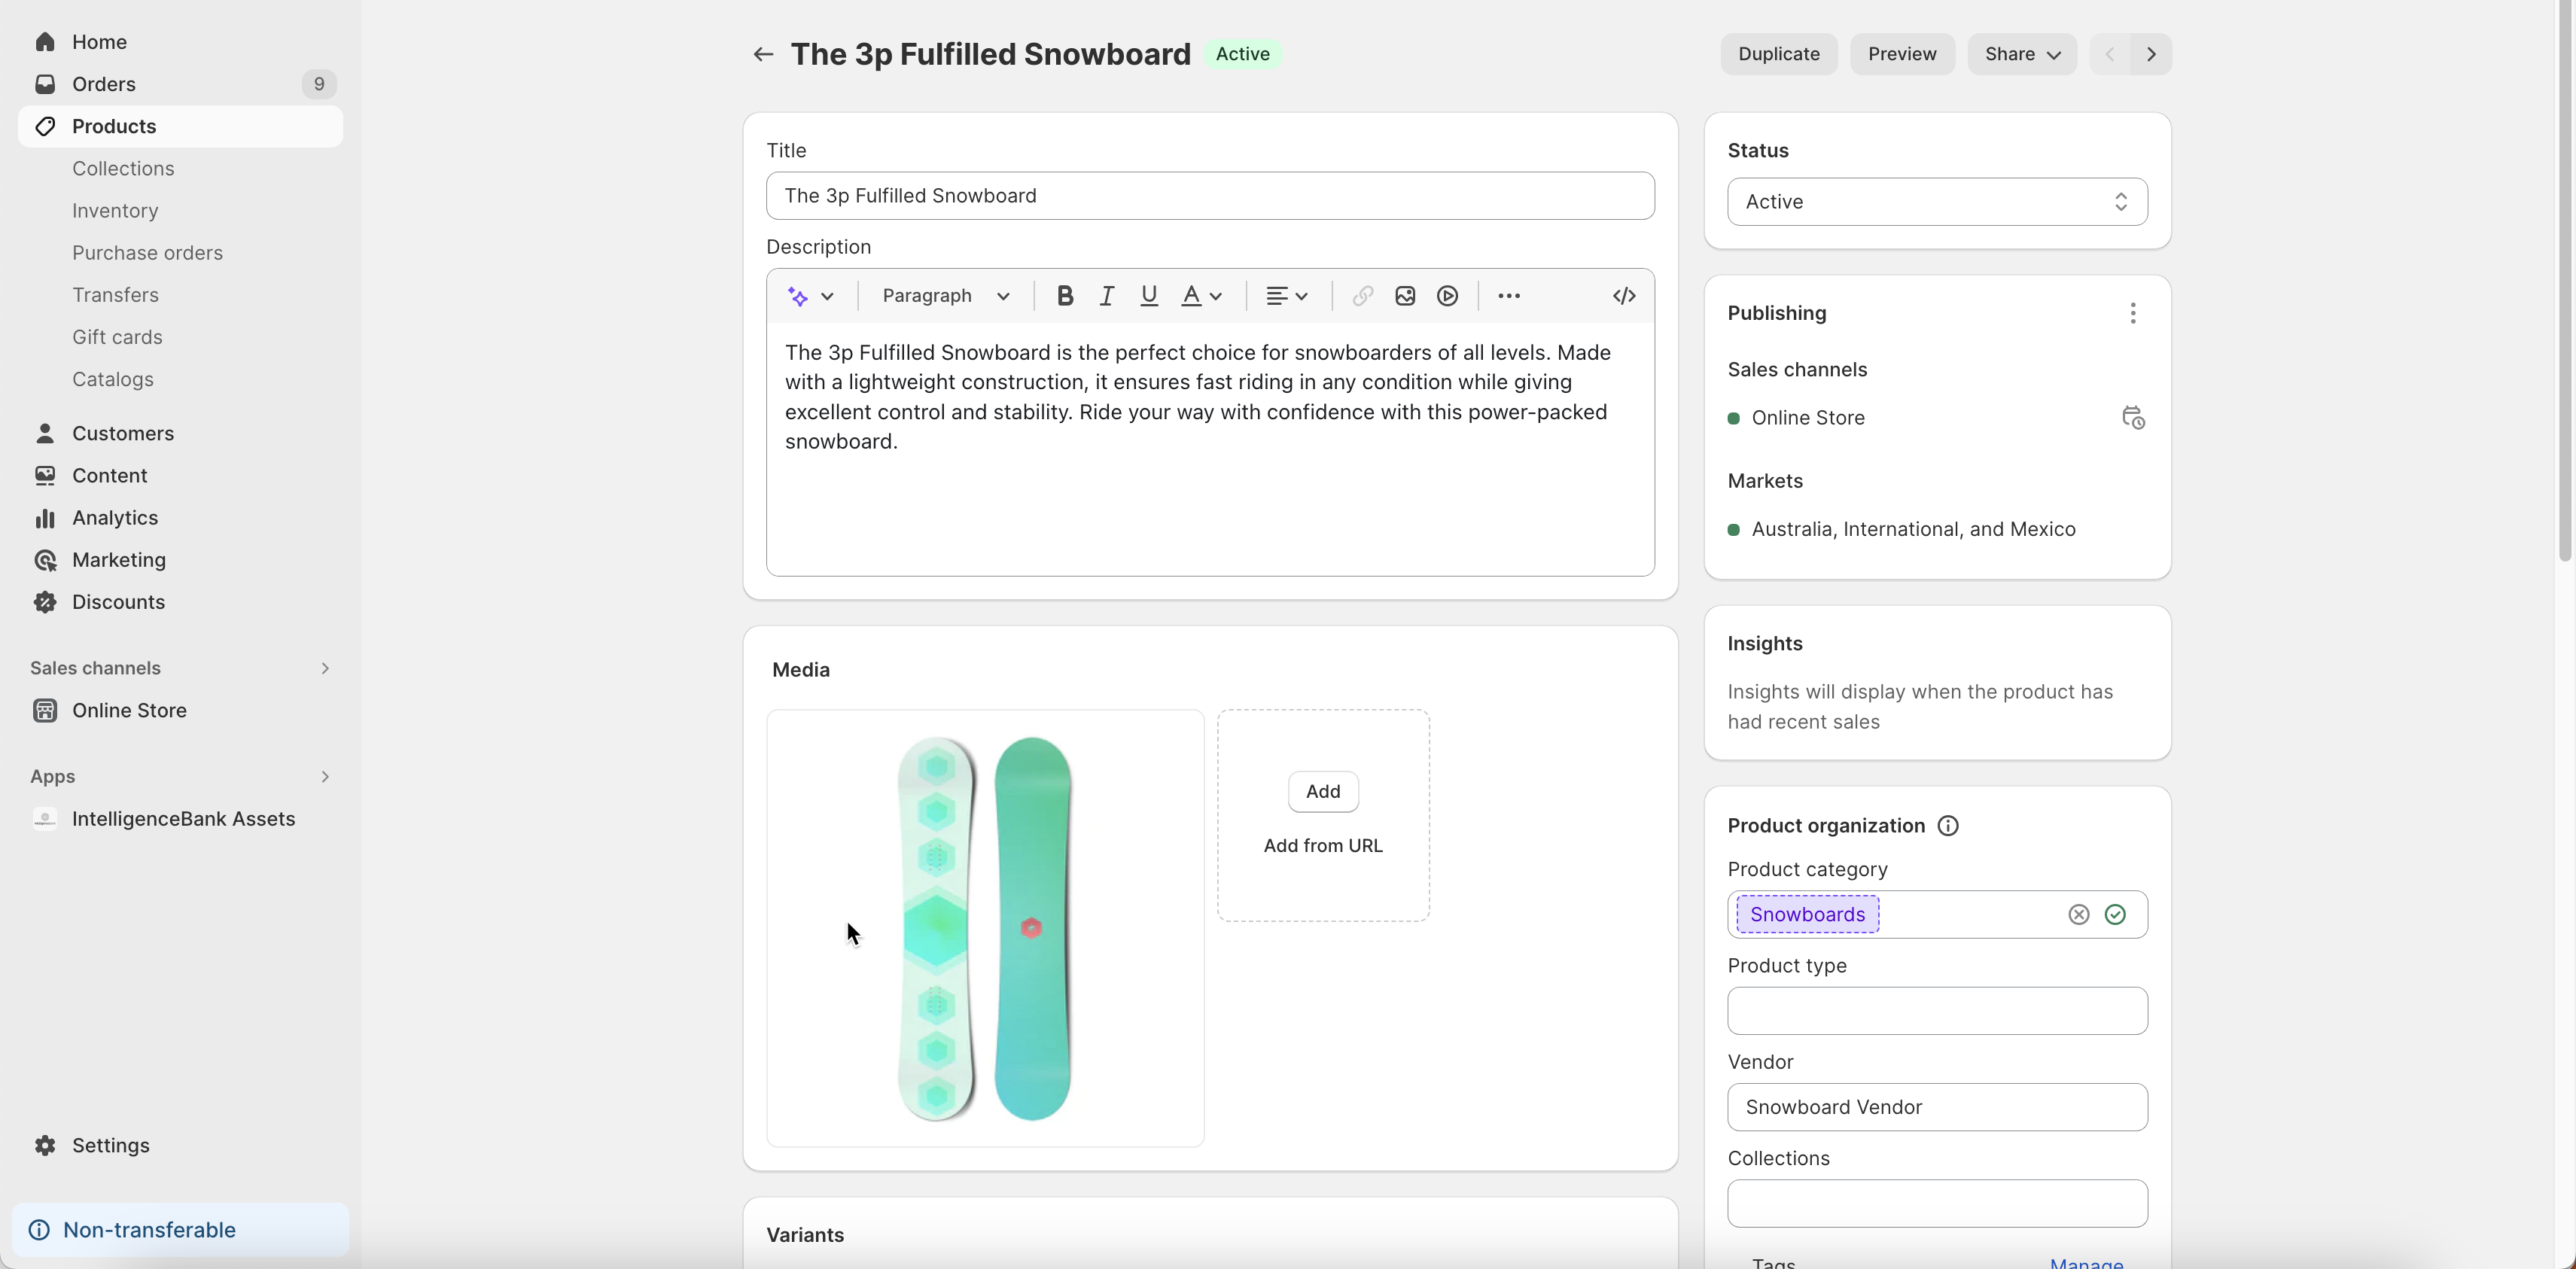Open Inventory under Products

[x=115, y=211]
